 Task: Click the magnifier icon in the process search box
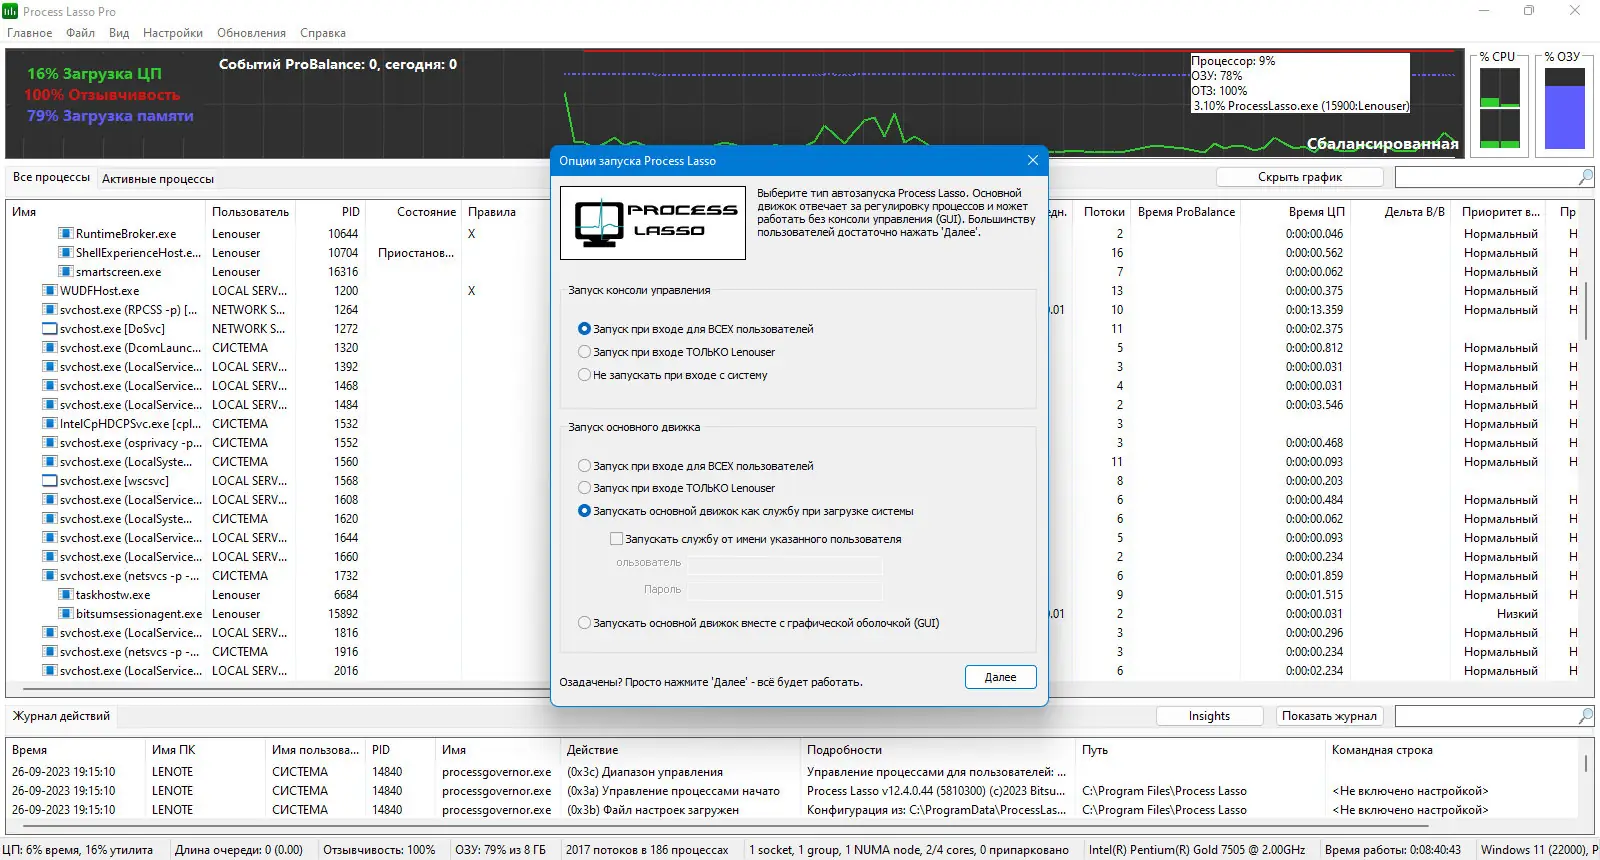click(1585, 177)
